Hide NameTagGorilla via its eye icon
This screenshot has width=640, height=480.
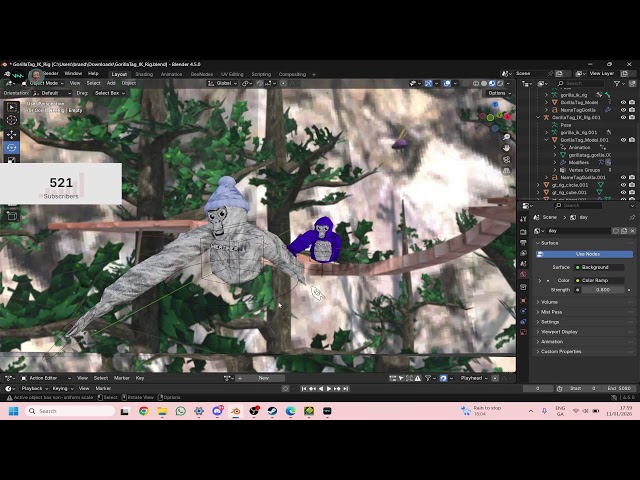623,110
